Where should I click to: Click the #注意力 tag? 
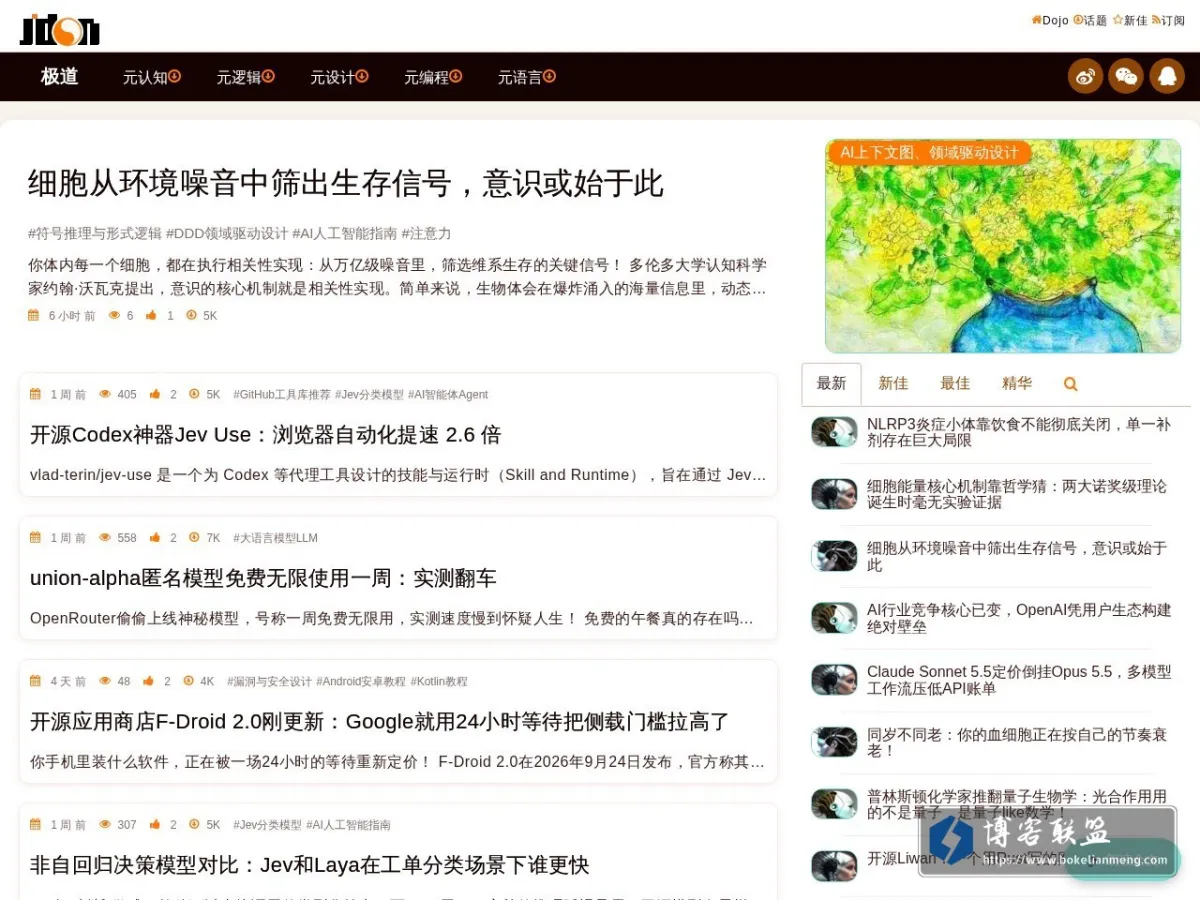pos(427,233)
